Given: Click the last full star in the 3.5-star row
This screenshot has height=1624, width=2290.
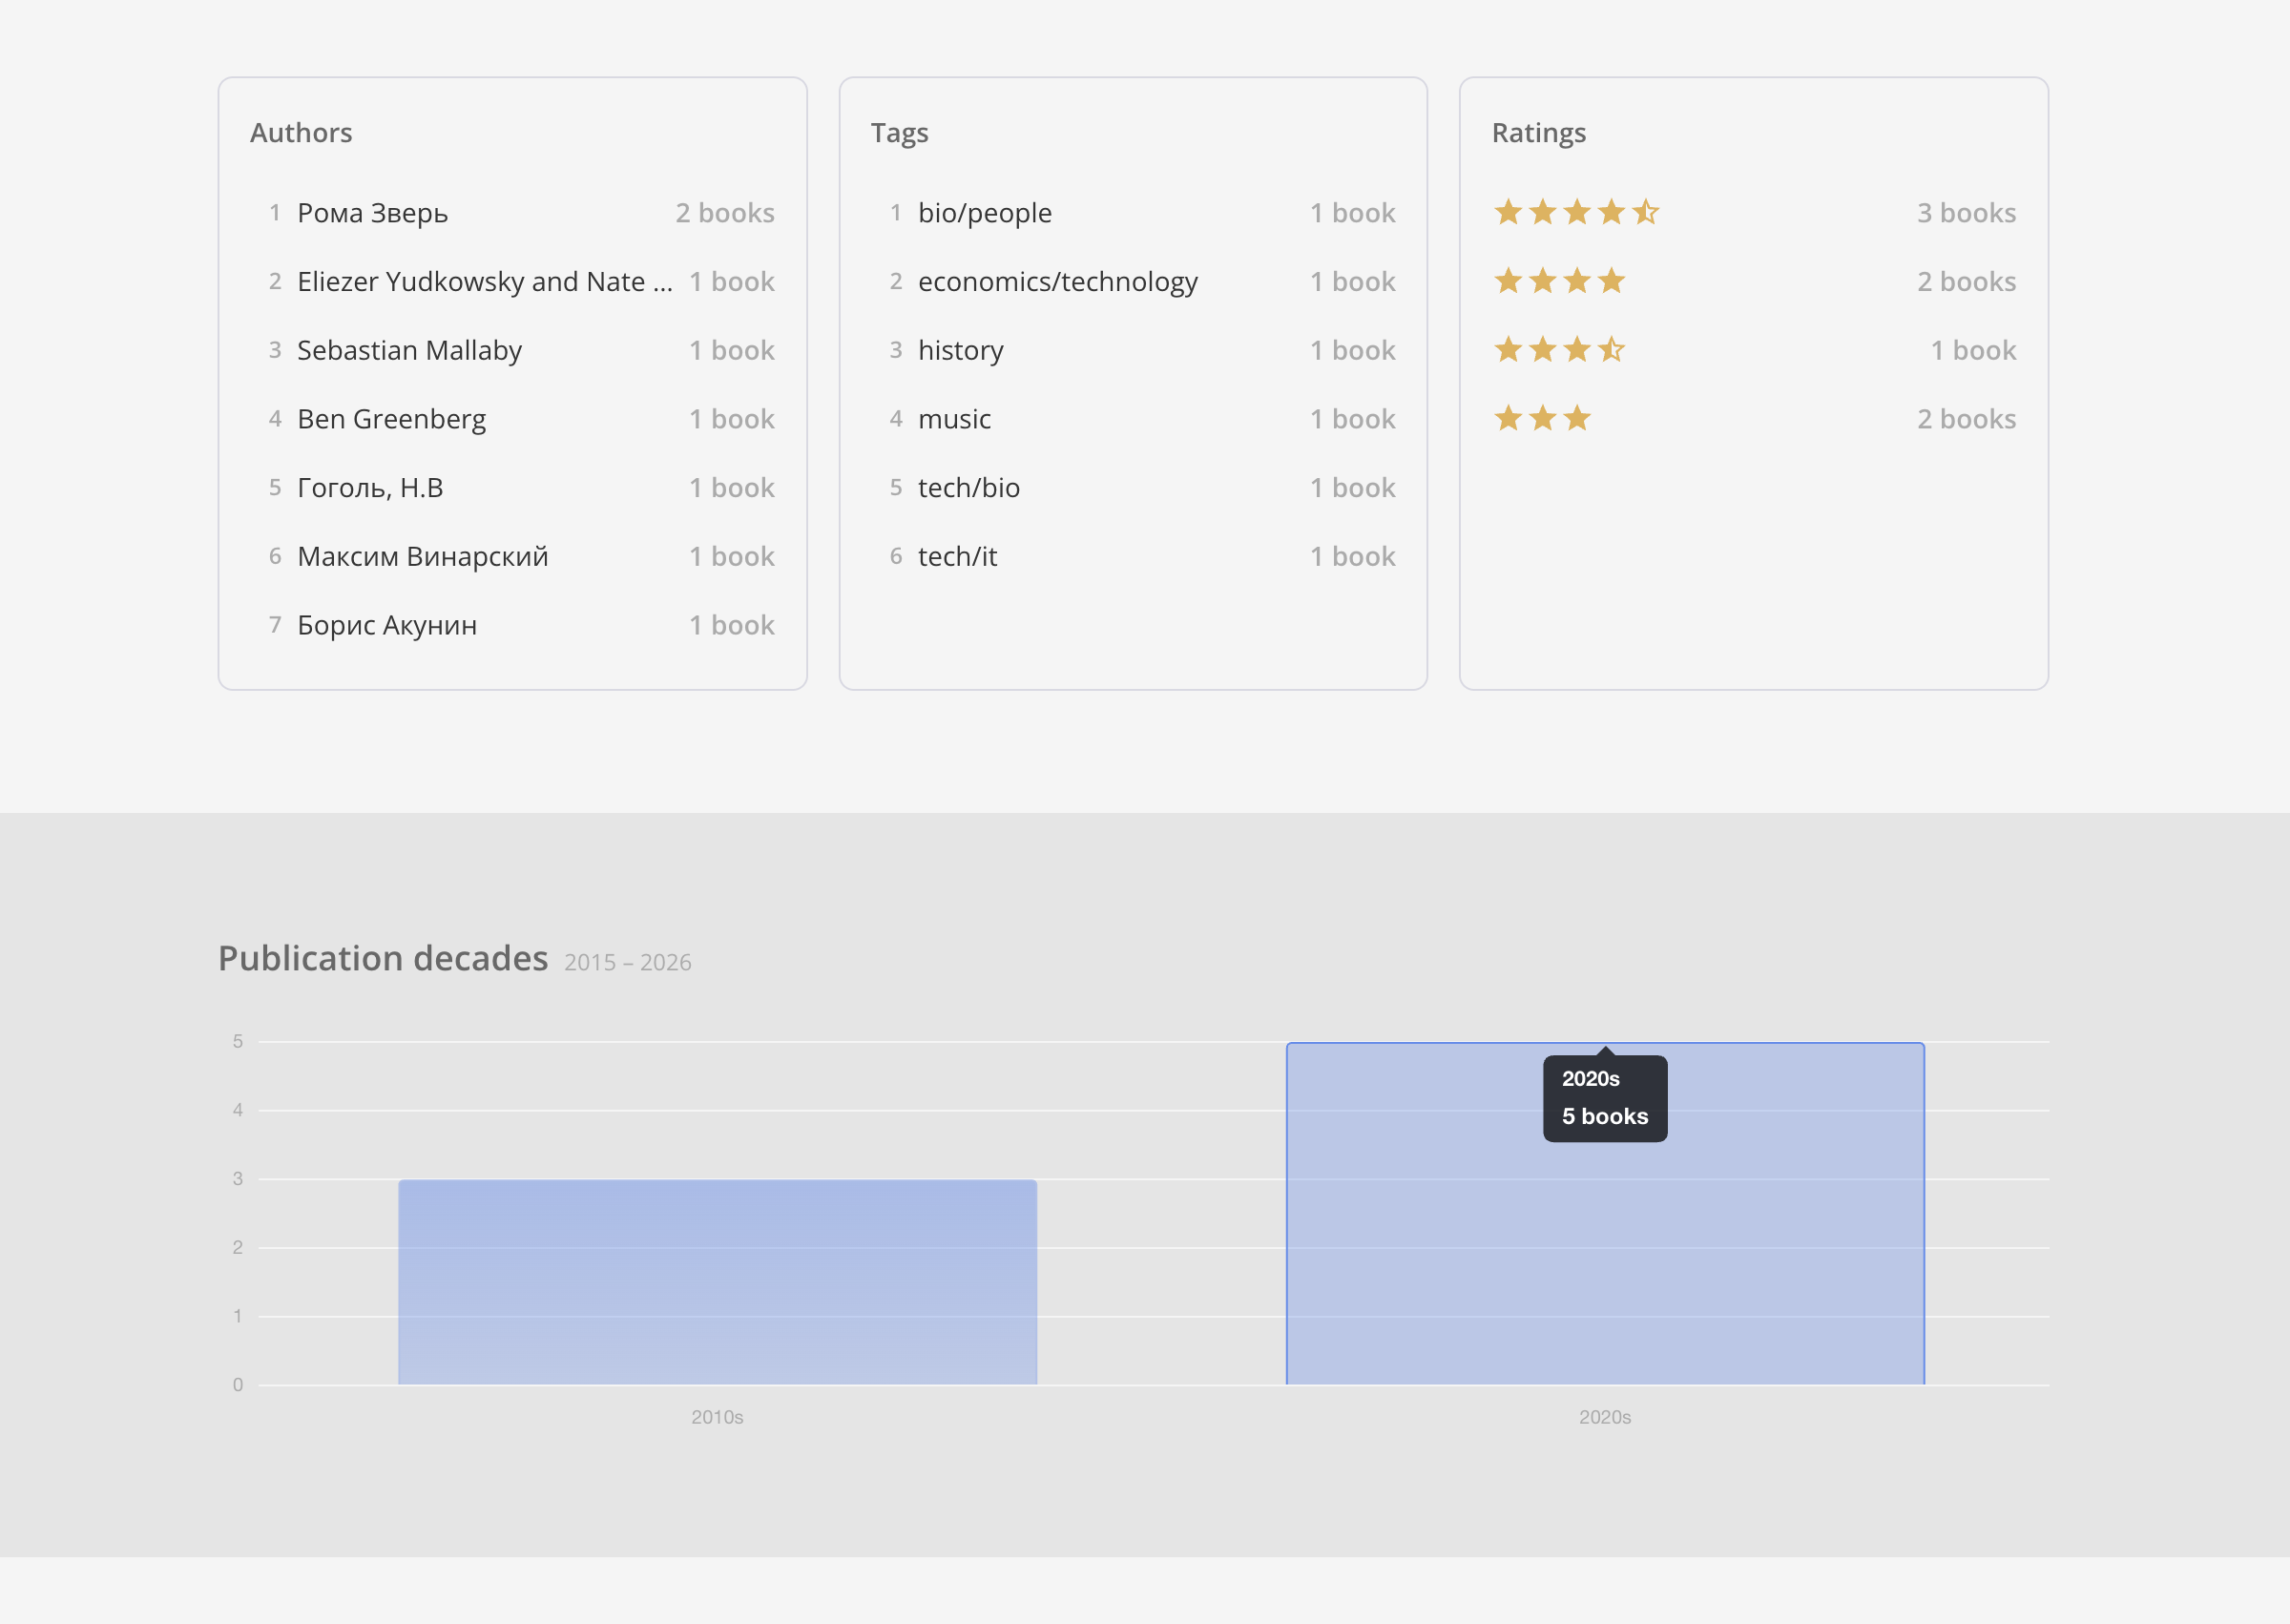Looking at the screenshot, I should (x=1577, y=350).
